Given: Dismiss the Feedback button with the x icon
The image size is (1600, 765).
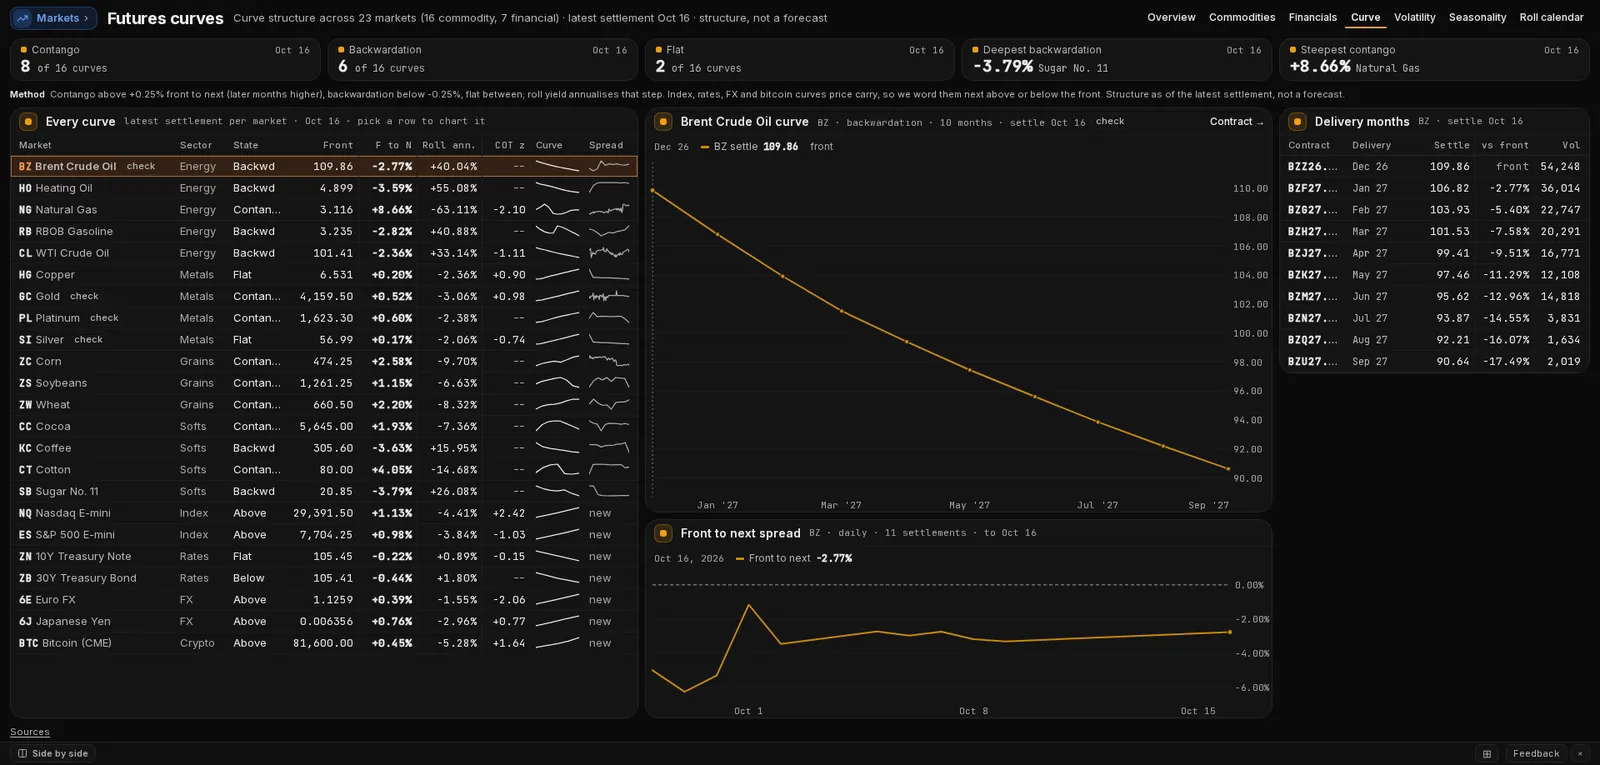Looking at the screenshot, I should point(1580,754).
